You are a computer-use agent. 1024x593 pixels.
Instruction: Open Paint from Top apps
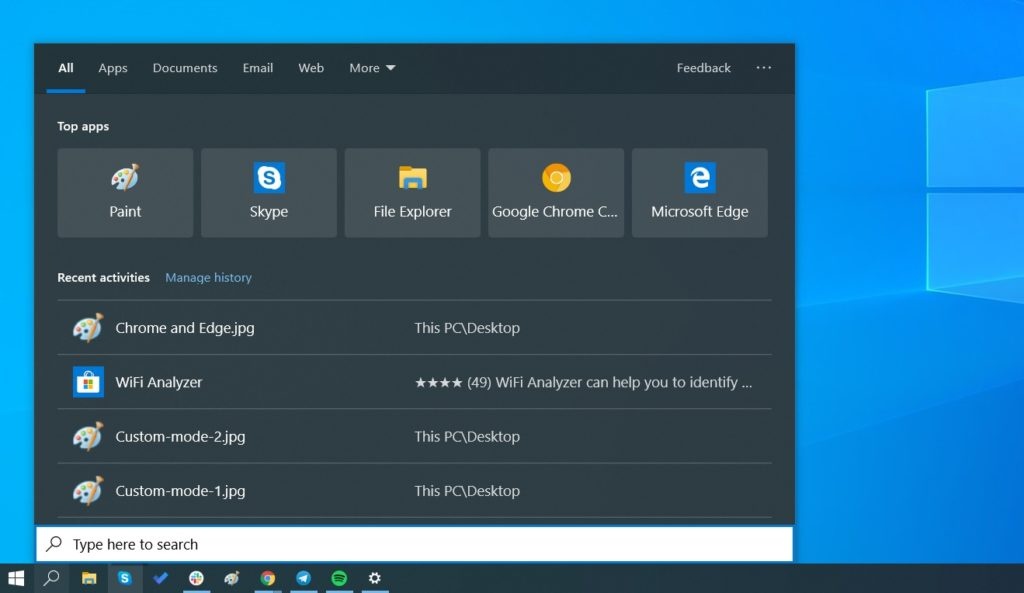[x=124, y=192]
